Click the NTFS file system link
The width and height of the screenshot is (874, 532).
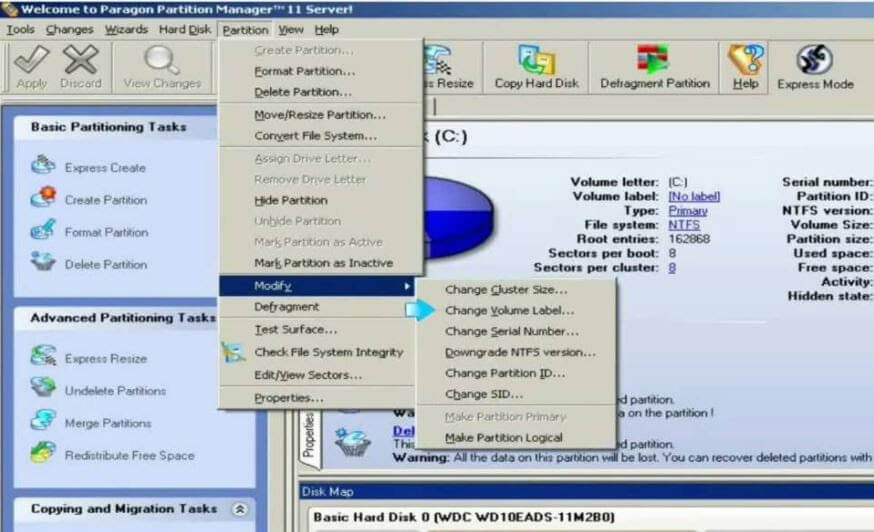pos(684,225)
